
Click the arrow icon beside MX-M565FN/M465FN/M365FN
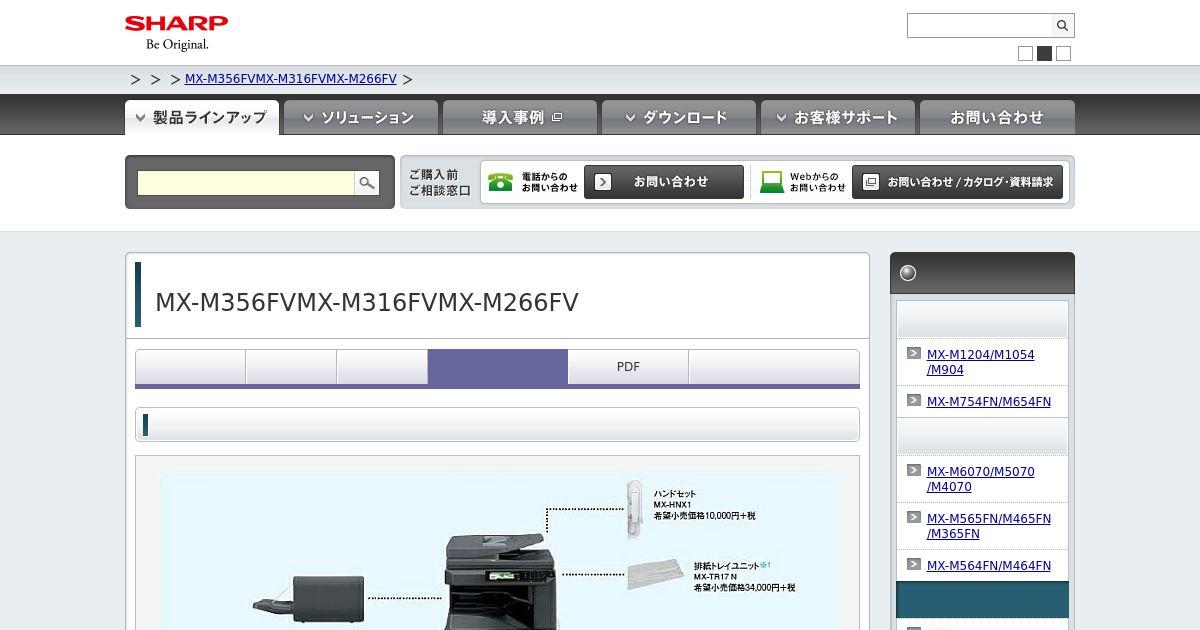pyautogui.click(x=913, y=517)
